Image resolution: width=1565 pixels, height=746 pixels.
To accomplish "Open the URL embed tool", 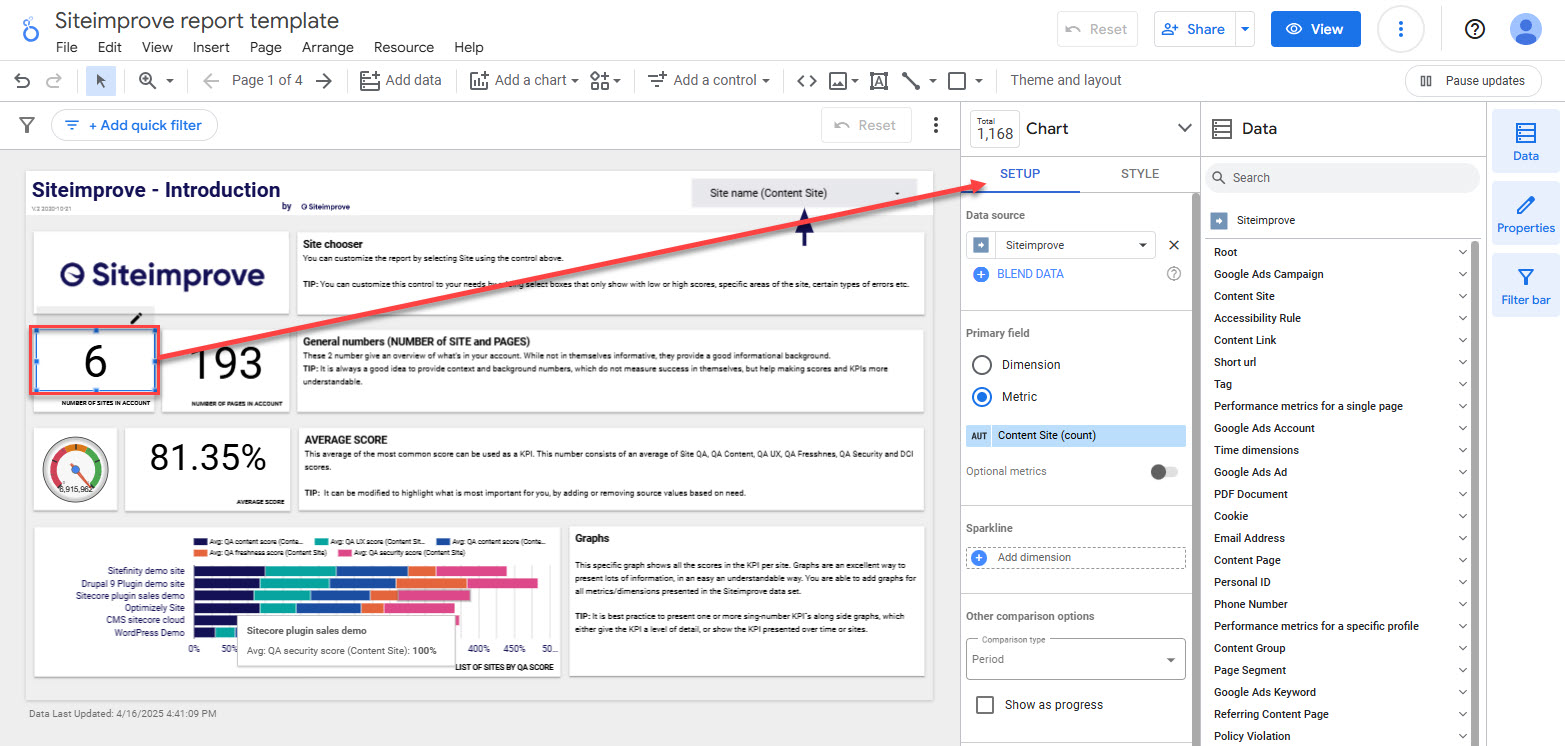I will pyautogui.click(x=807, y=80).
